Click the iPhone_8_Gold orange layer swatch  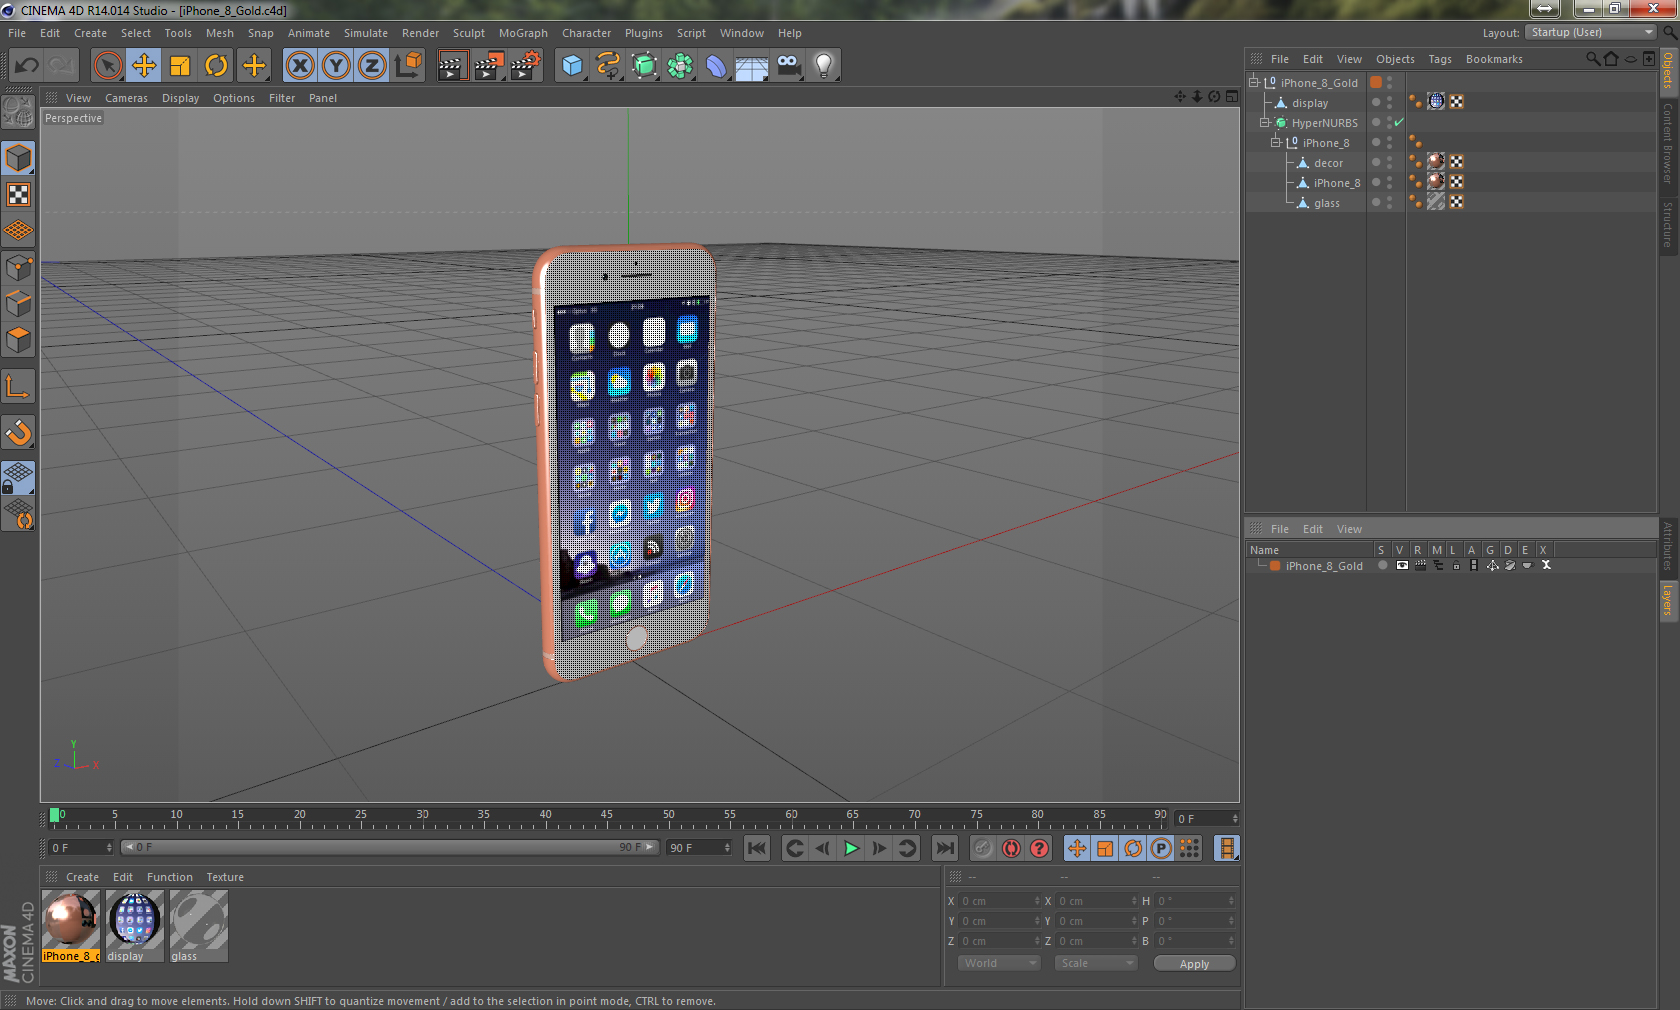1376,82
